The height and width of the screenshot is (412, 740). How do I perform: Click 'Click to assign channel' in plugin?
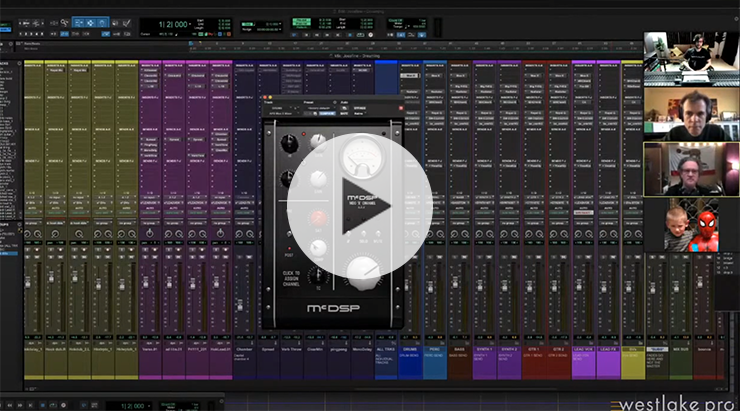(291, 278)
